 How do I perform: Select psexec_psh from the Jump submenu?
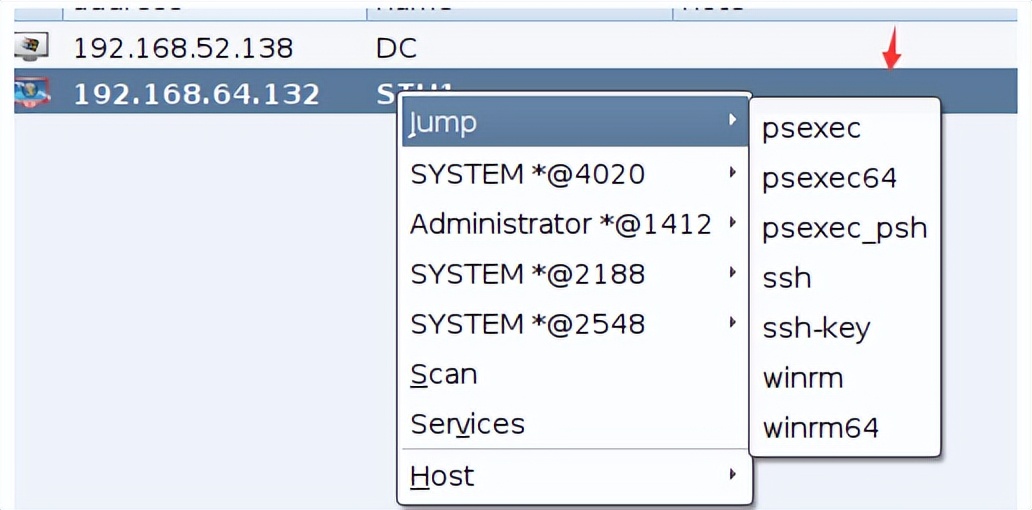coord(845,228)
